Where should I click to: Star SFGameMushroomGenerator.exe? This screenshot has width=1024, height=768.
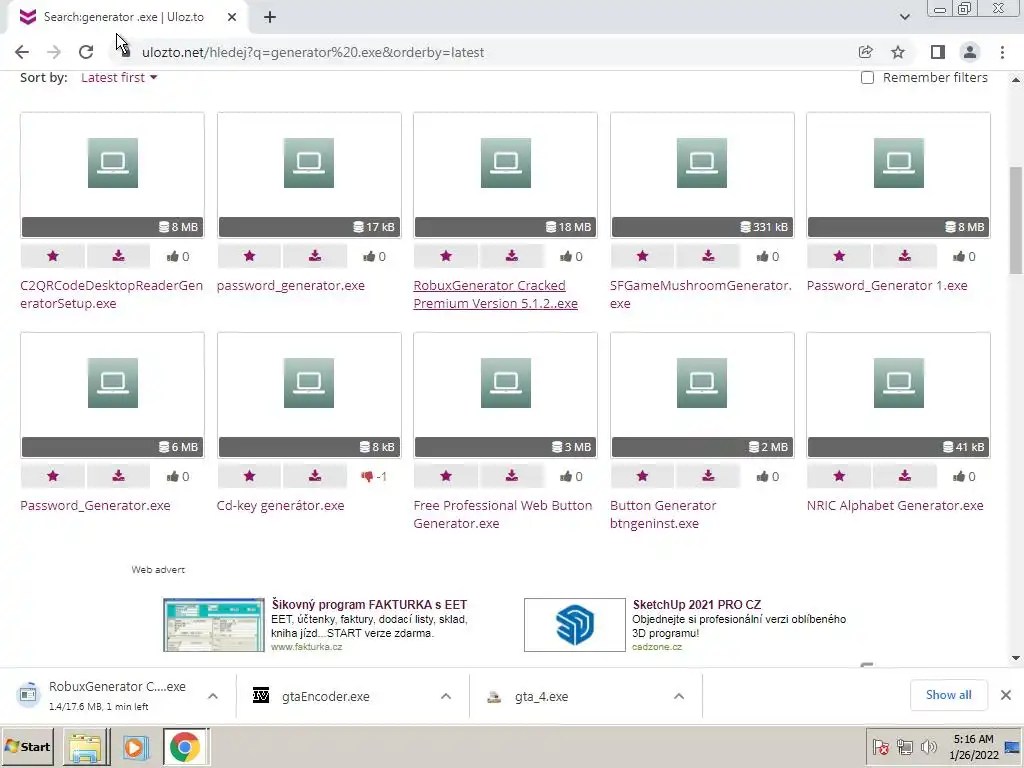coord(643,256)
